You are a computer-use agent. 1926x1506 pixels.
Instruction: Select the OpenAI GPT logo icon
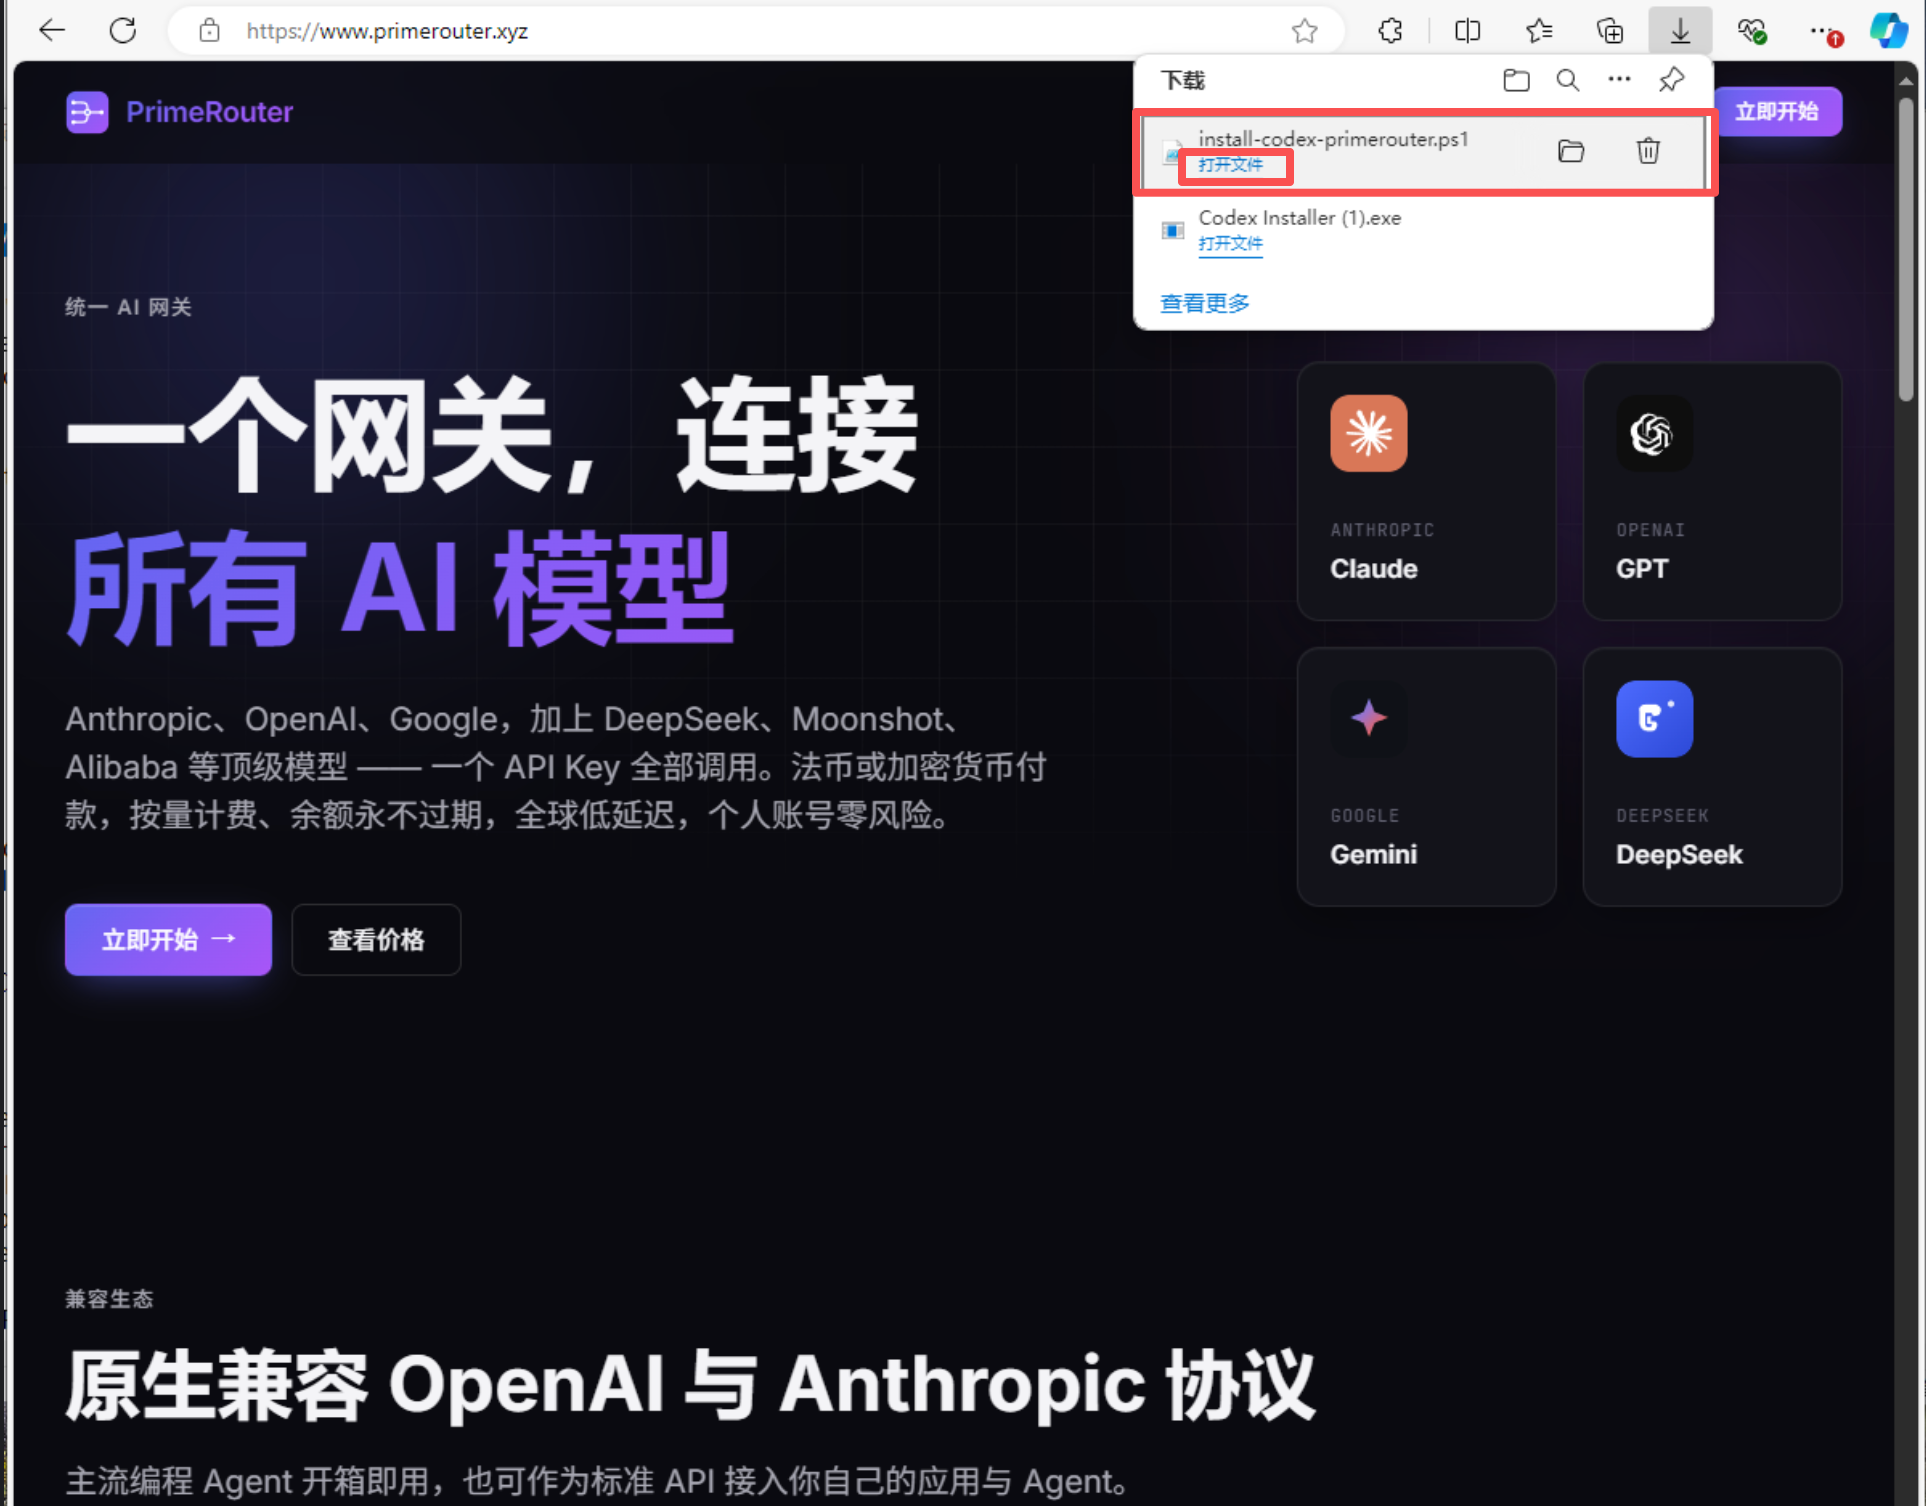point(1654,433)
